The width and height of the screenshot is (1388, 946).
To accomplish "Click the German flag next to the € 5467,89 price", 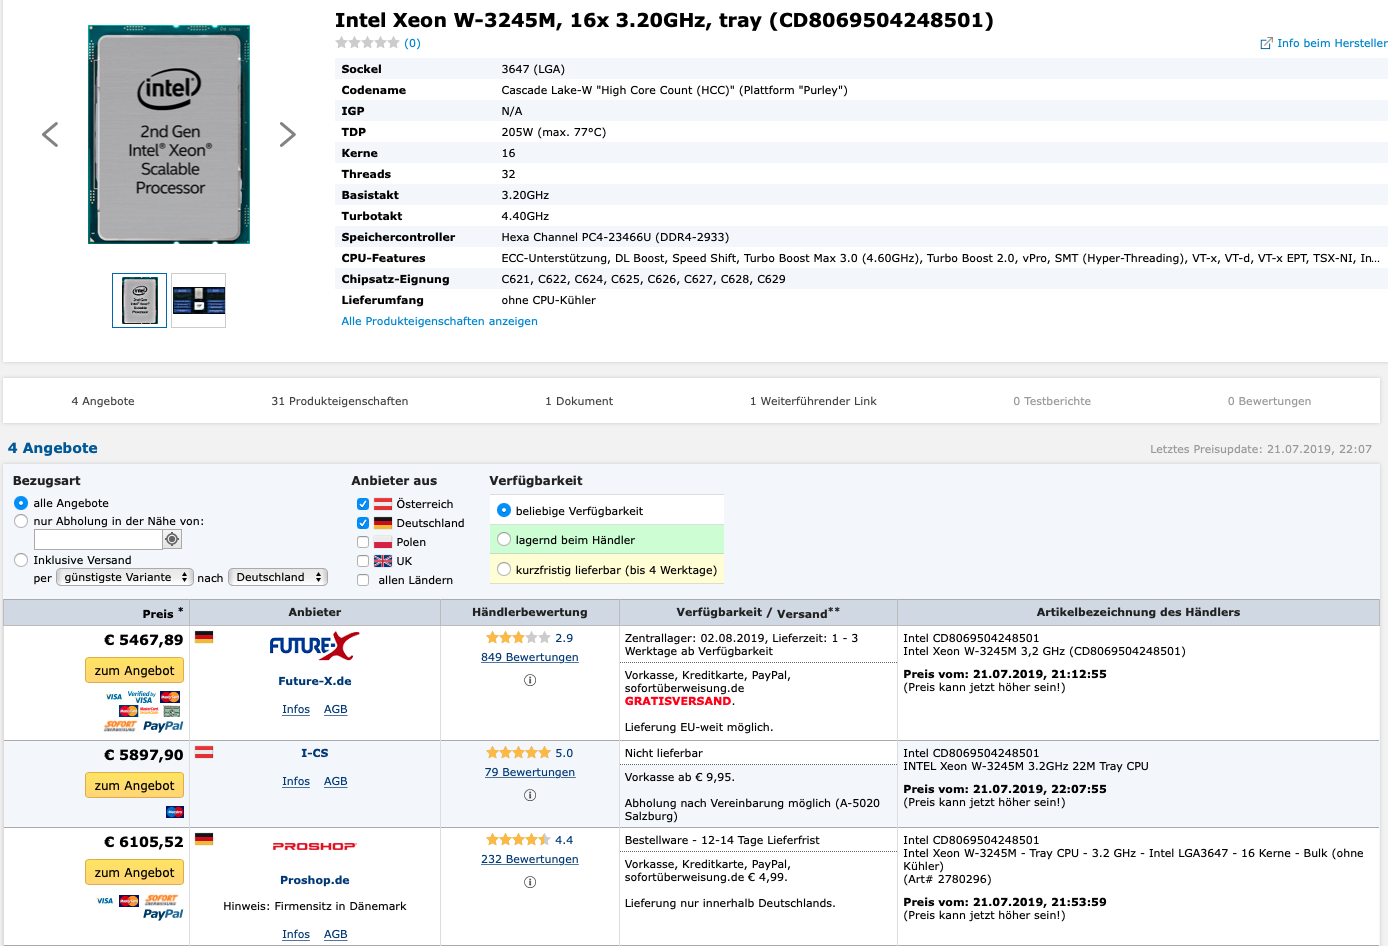I will (x=204, y=637).
